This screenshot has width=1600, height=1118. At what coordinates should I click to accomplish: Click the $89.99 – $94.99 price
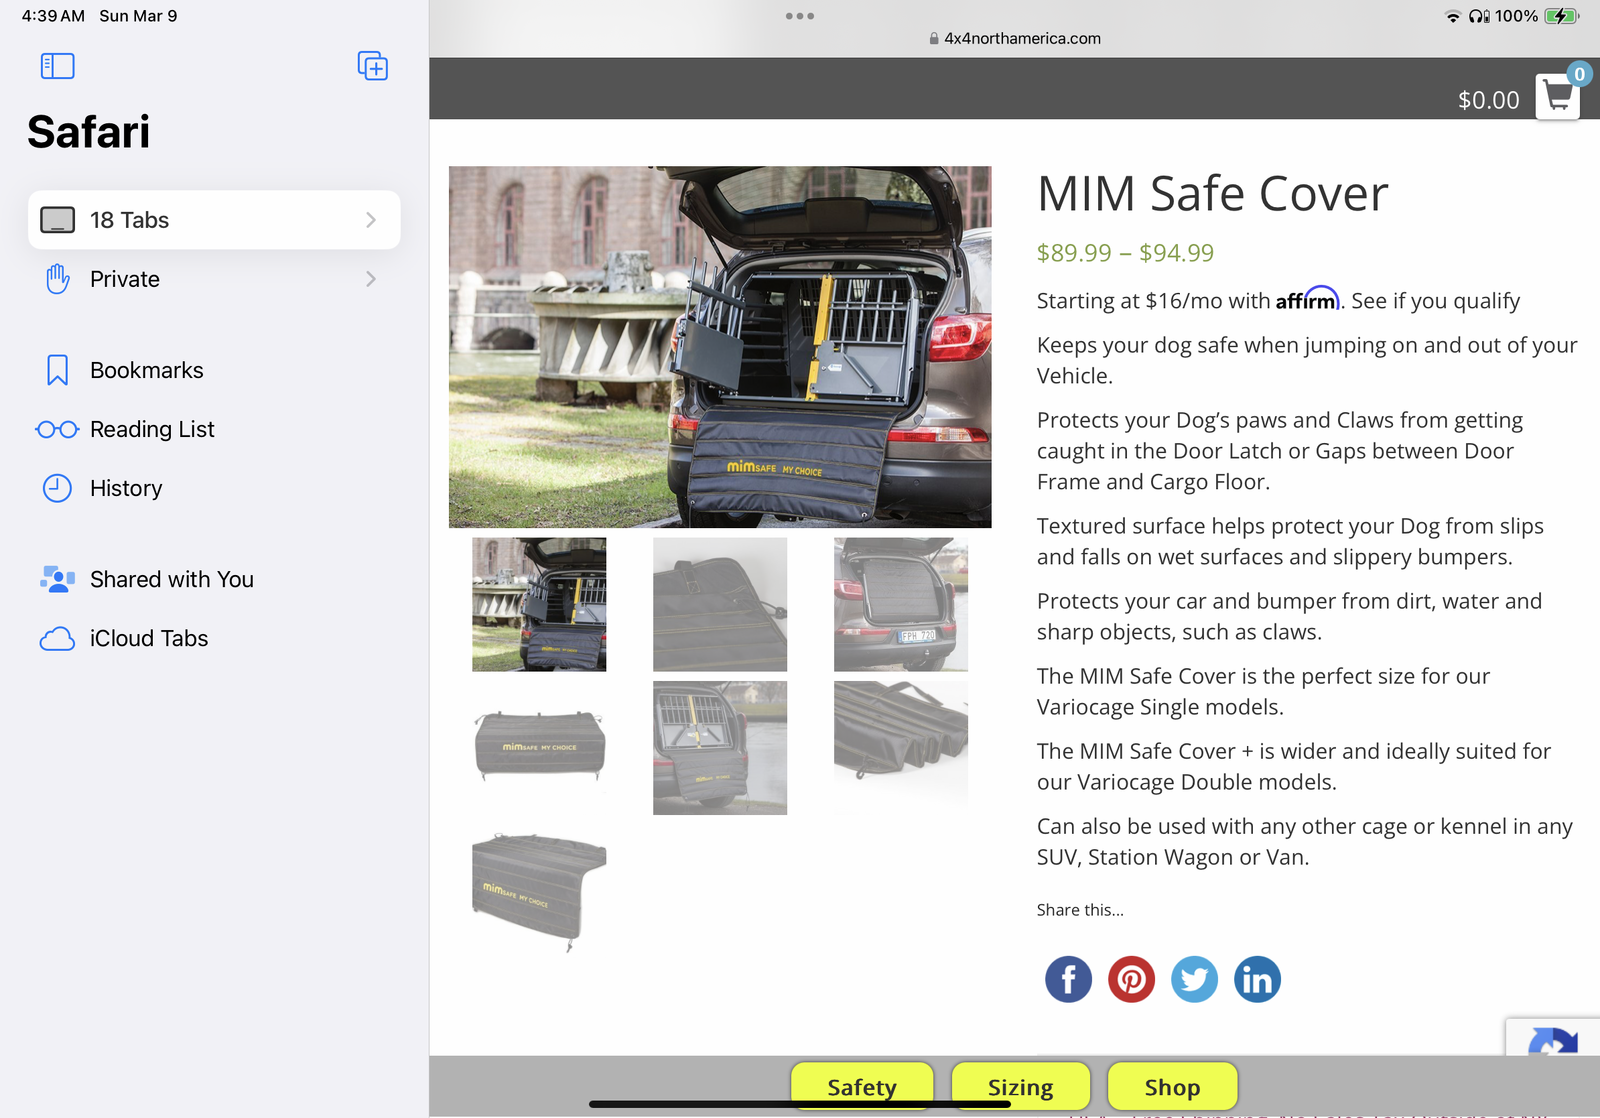[1125, 253]
